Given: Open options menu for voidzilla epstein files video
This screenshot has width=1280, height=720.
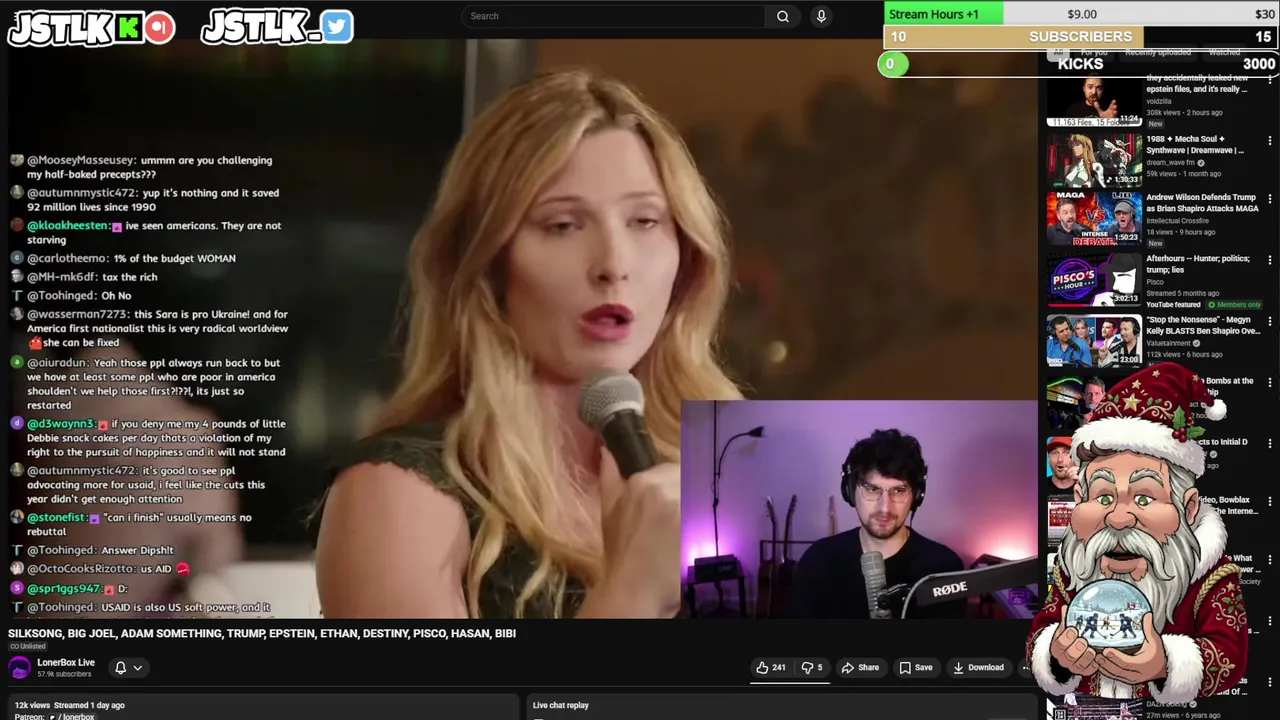Looking at the screenshot, I should (x=1270, y=81).
